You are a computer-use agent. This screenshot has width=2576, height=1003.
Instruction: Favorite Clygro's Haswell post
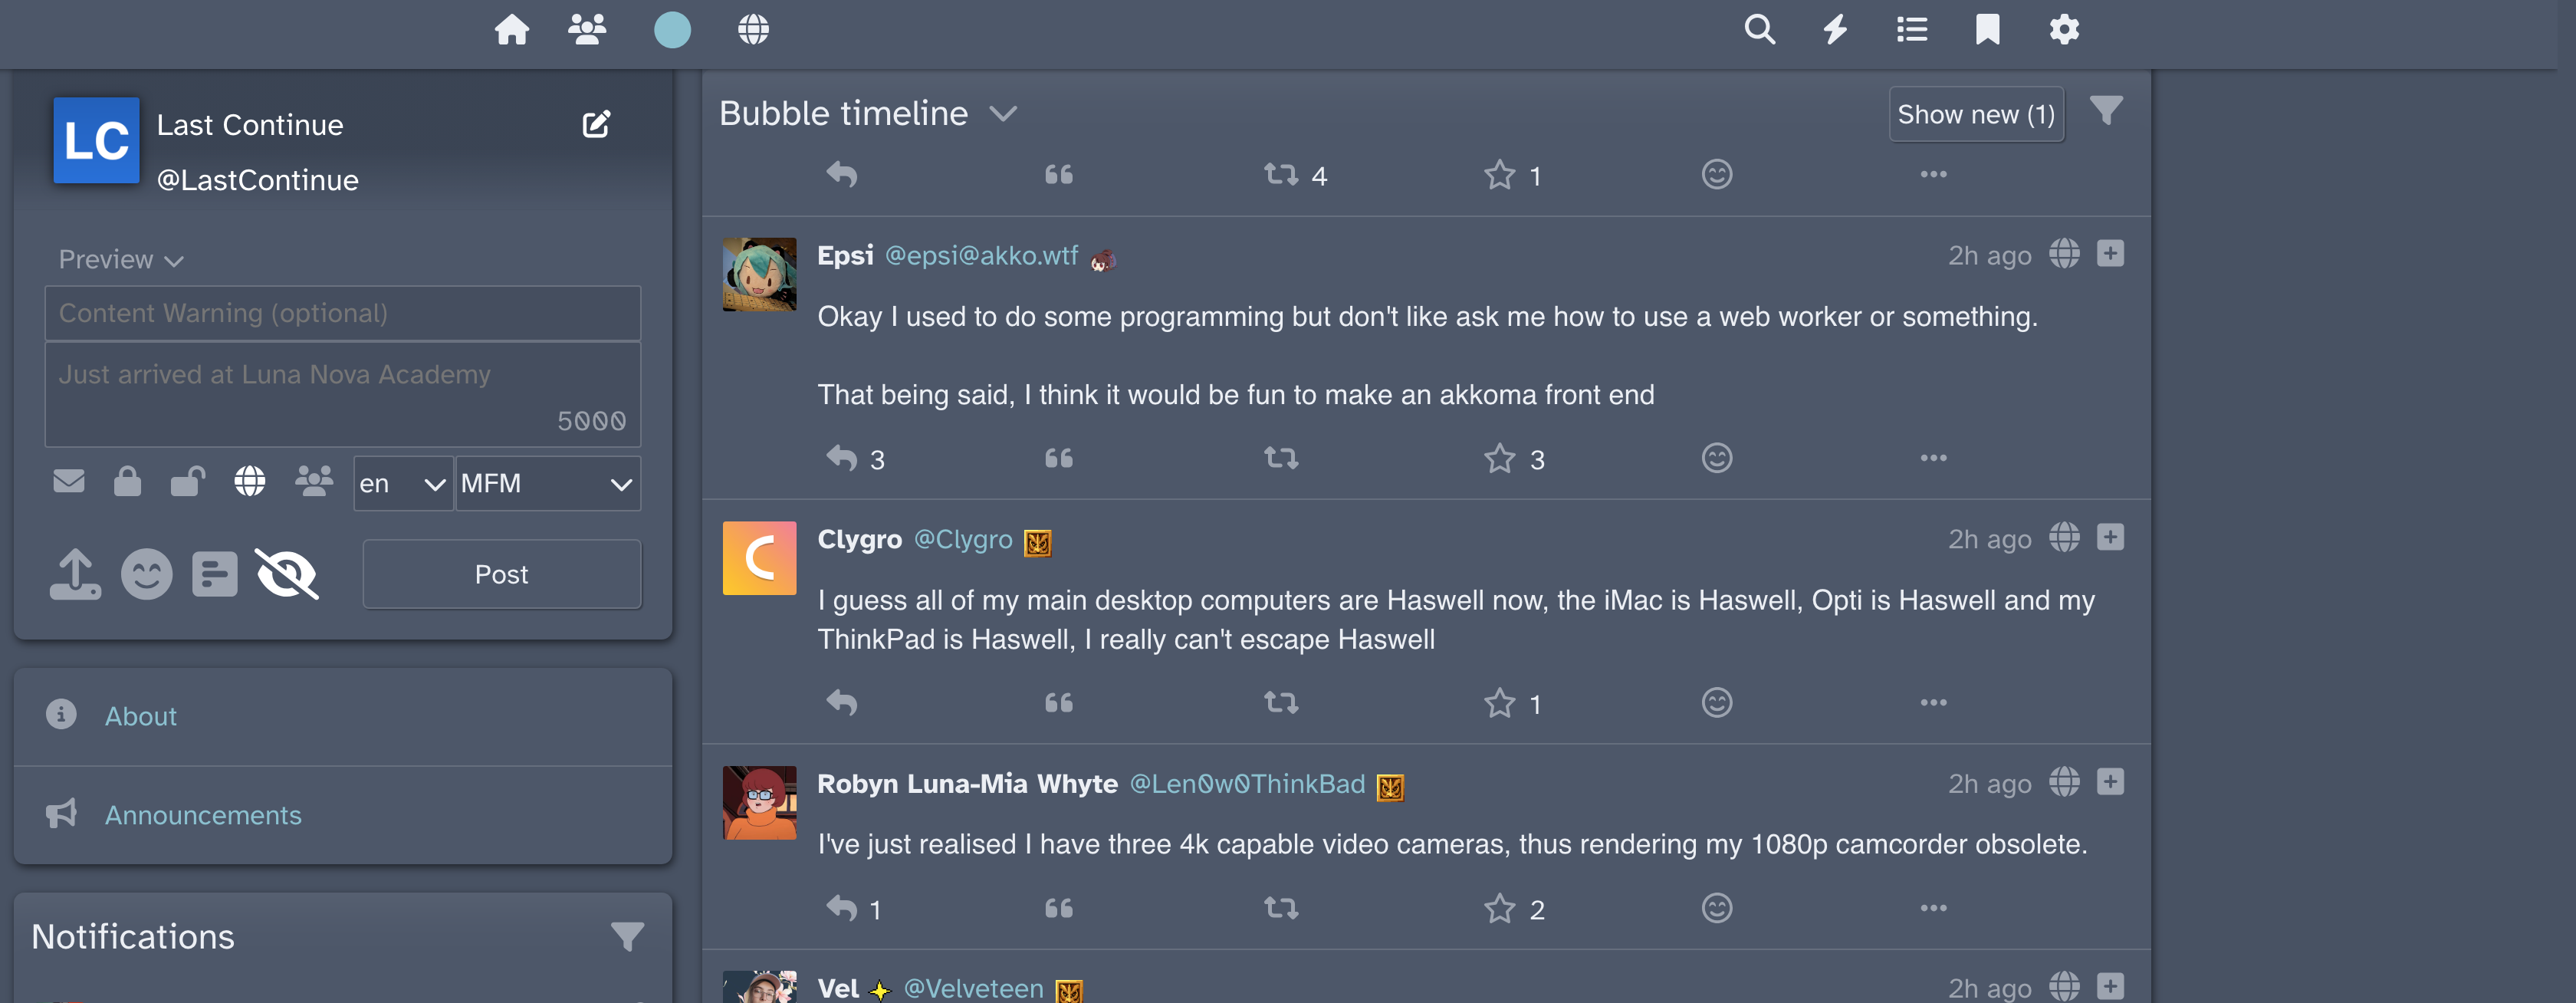tap(1499, 703)
